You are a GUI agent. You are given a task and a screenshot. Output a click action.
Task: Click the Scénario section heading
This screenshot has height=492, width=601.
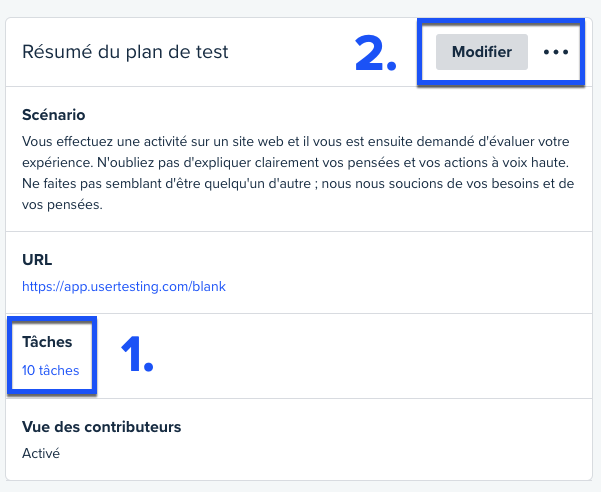point(54,115)
